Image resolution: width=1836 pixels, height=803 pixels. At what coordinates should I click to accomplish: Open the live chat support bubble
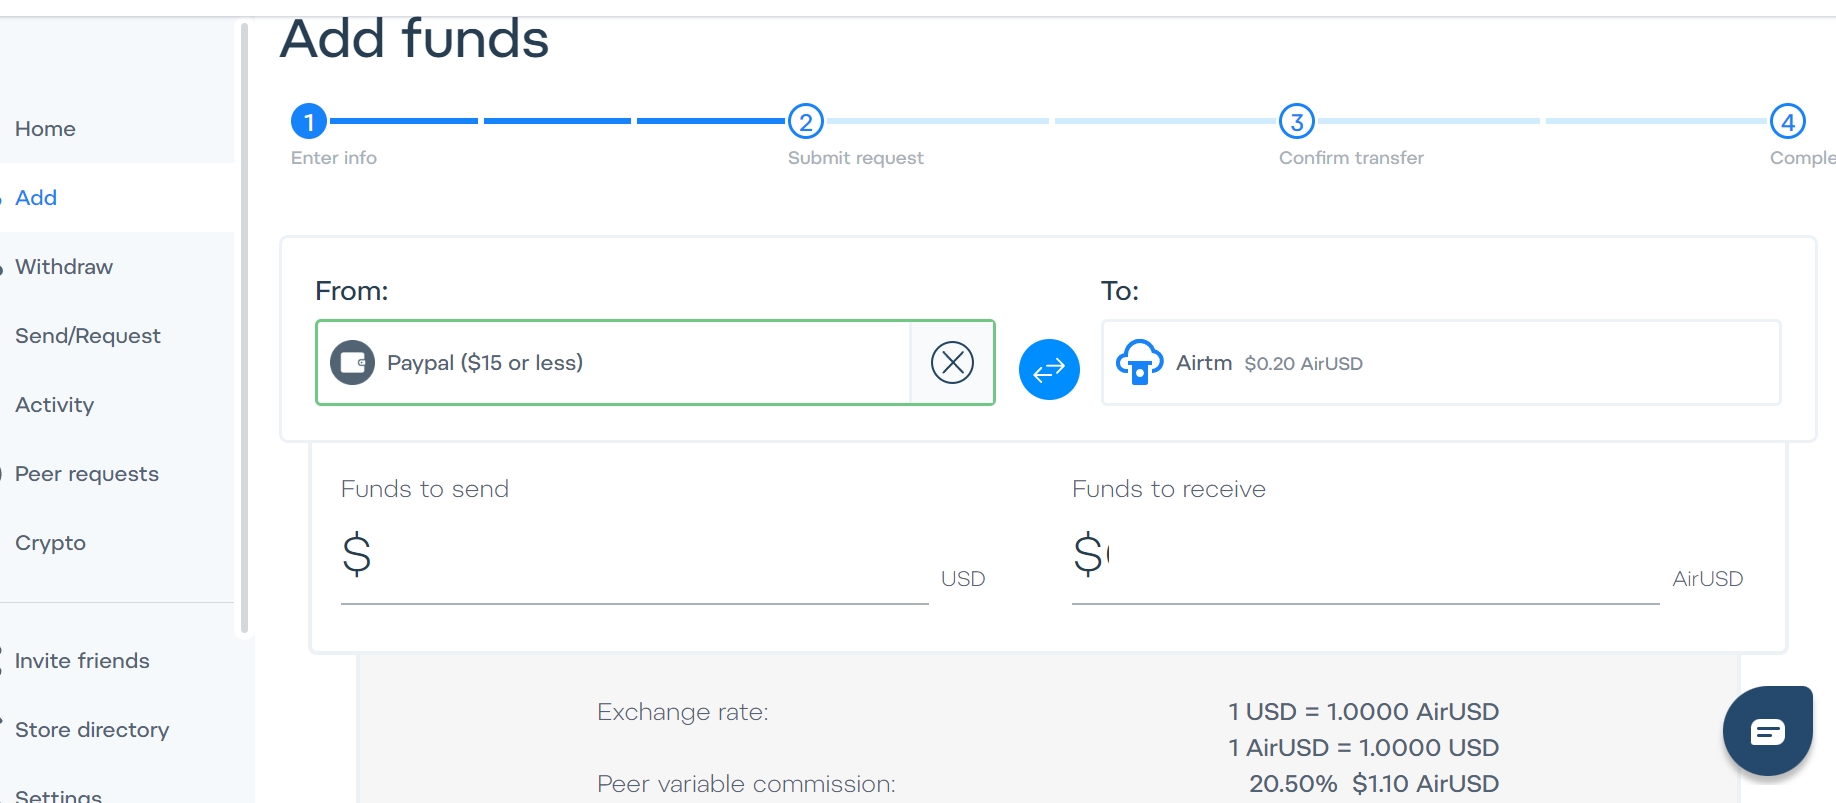(1767, 731)
